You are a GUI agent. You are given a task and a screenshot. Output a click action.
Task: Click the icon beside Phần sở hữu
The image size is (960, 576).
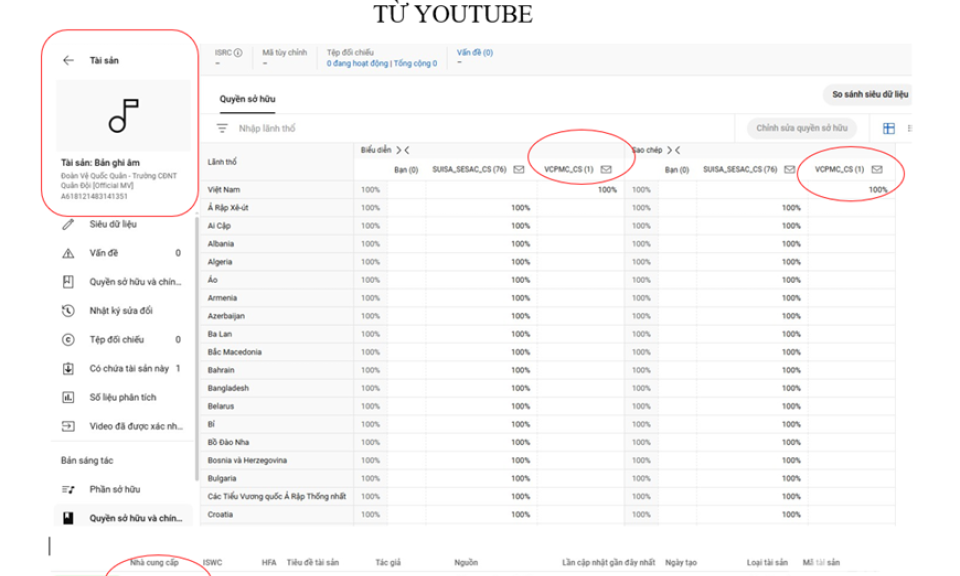(68, 489)
